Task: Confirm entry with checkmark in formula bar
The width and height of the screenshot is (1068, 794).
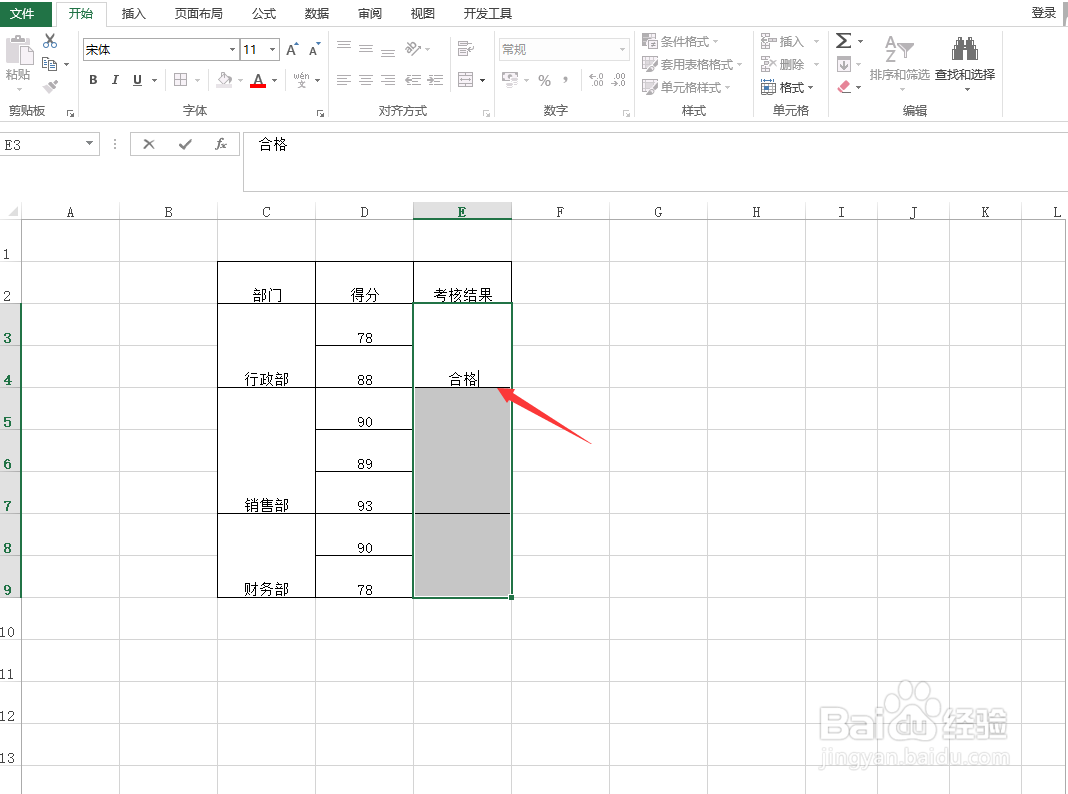Action: [x=185, y=144]
